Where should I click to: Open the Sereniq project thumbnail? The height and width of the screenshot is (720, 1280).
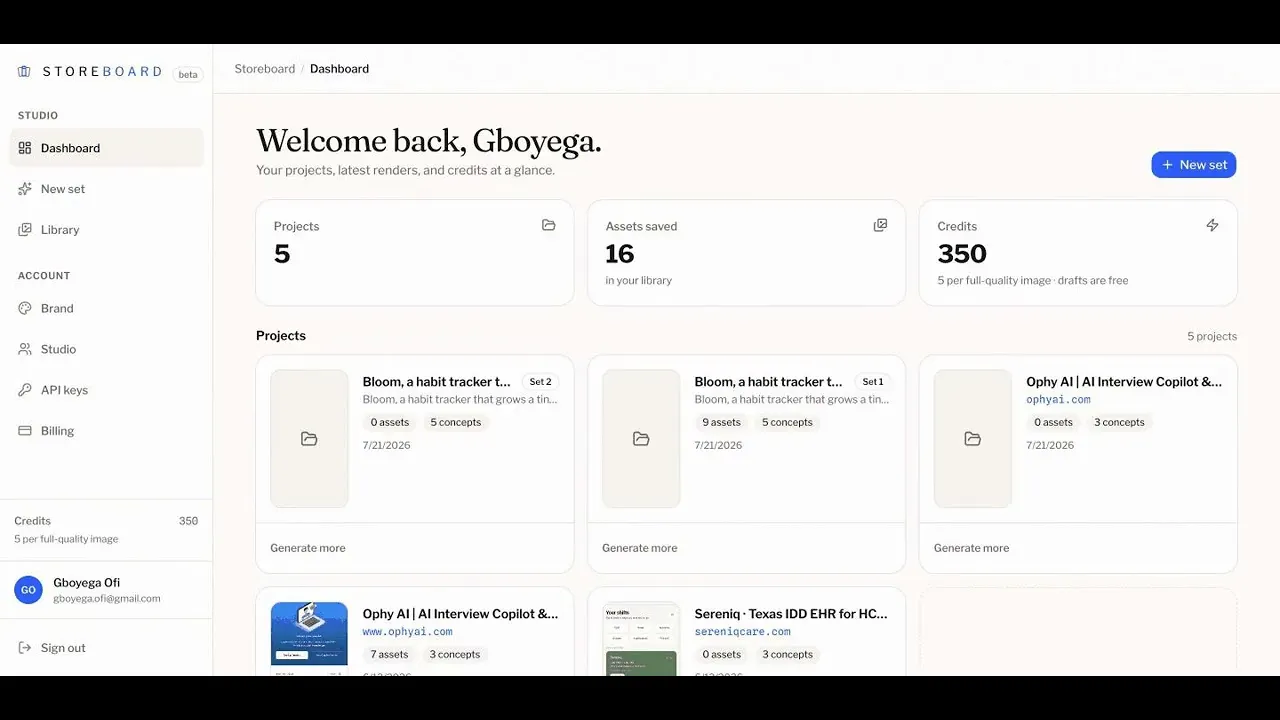(641, 639)
